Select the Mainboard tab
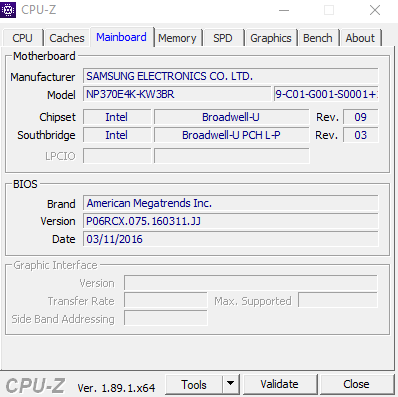398x397 pixels. (121, 37)
